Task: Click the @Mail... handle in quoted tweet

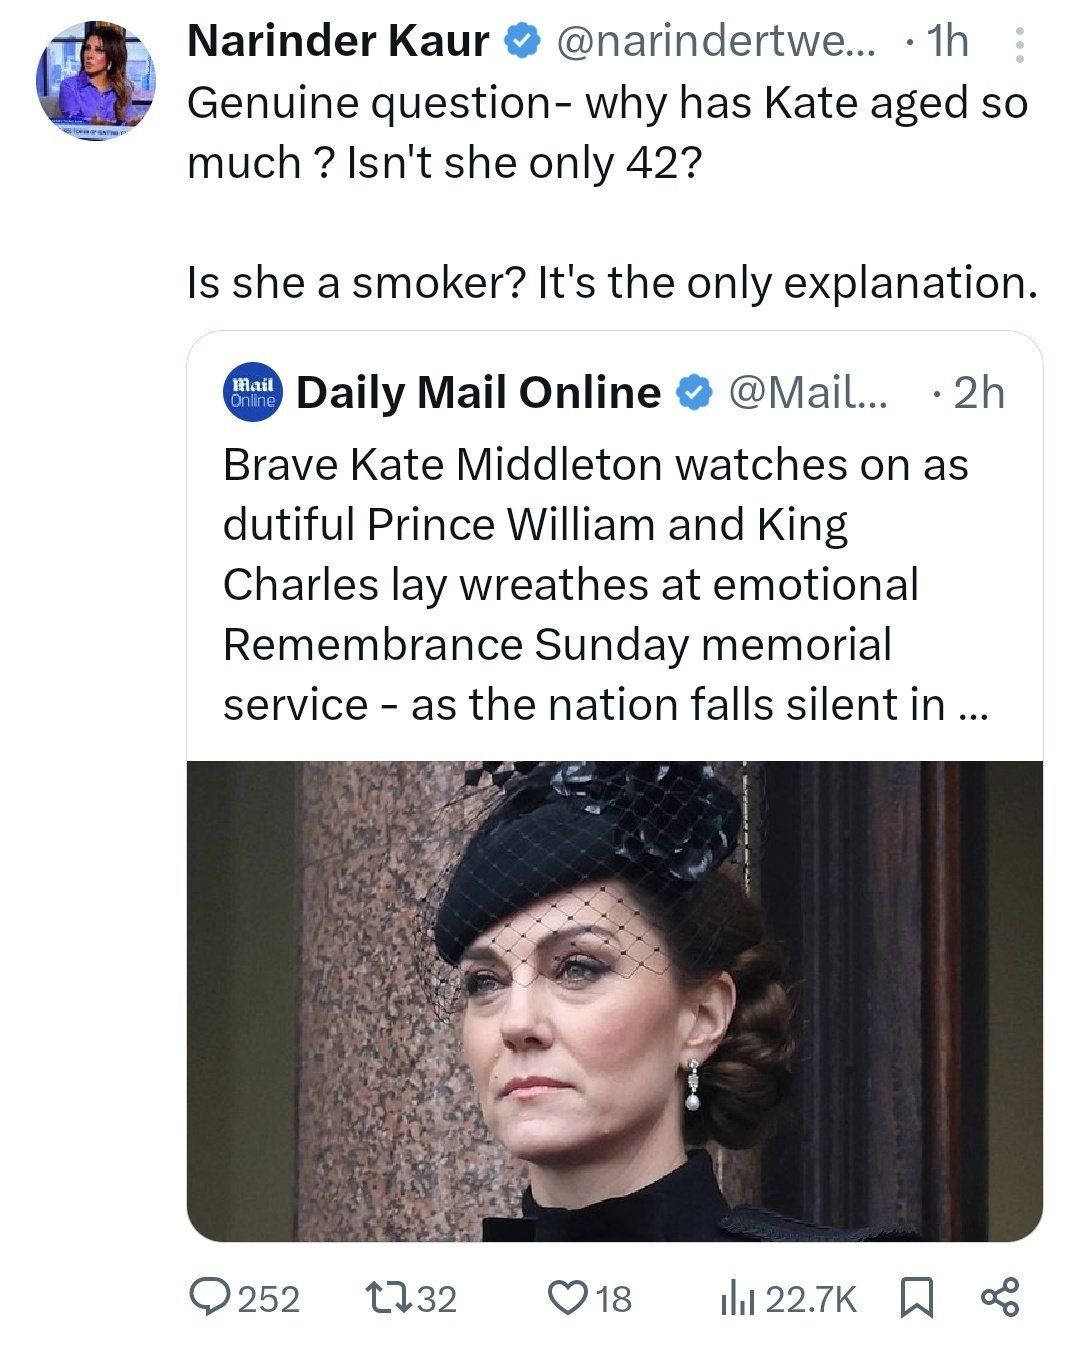Action: click(807, 393)
